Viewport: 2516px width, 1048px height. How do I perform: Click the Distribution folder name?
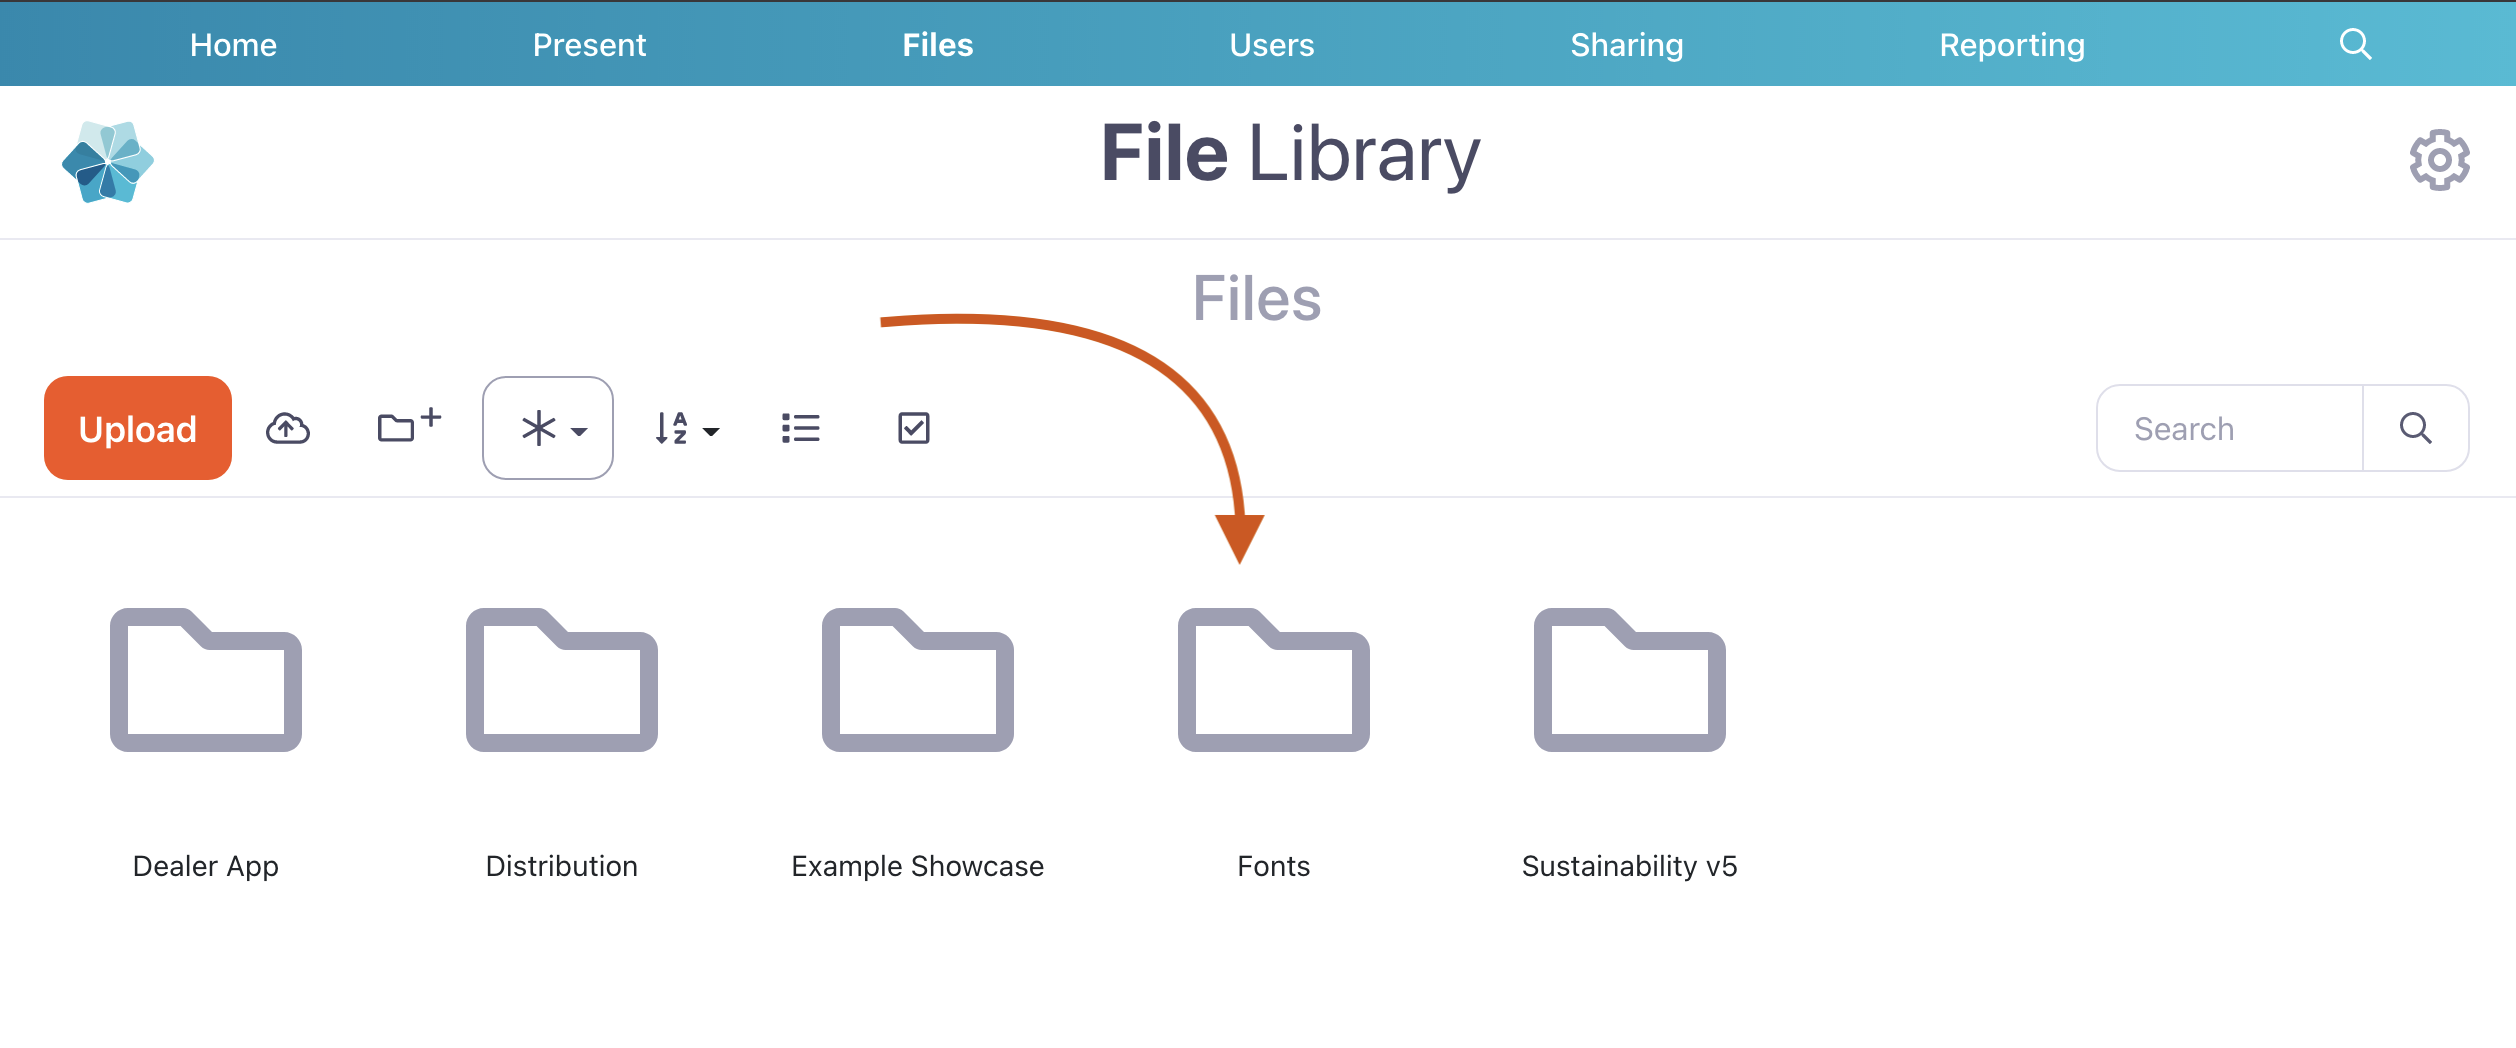(562, 866)
